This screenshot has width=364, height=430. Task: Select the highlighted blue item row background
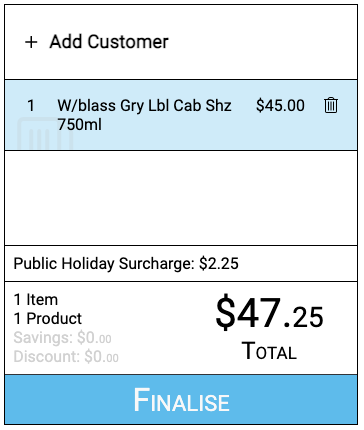(181, 115)
